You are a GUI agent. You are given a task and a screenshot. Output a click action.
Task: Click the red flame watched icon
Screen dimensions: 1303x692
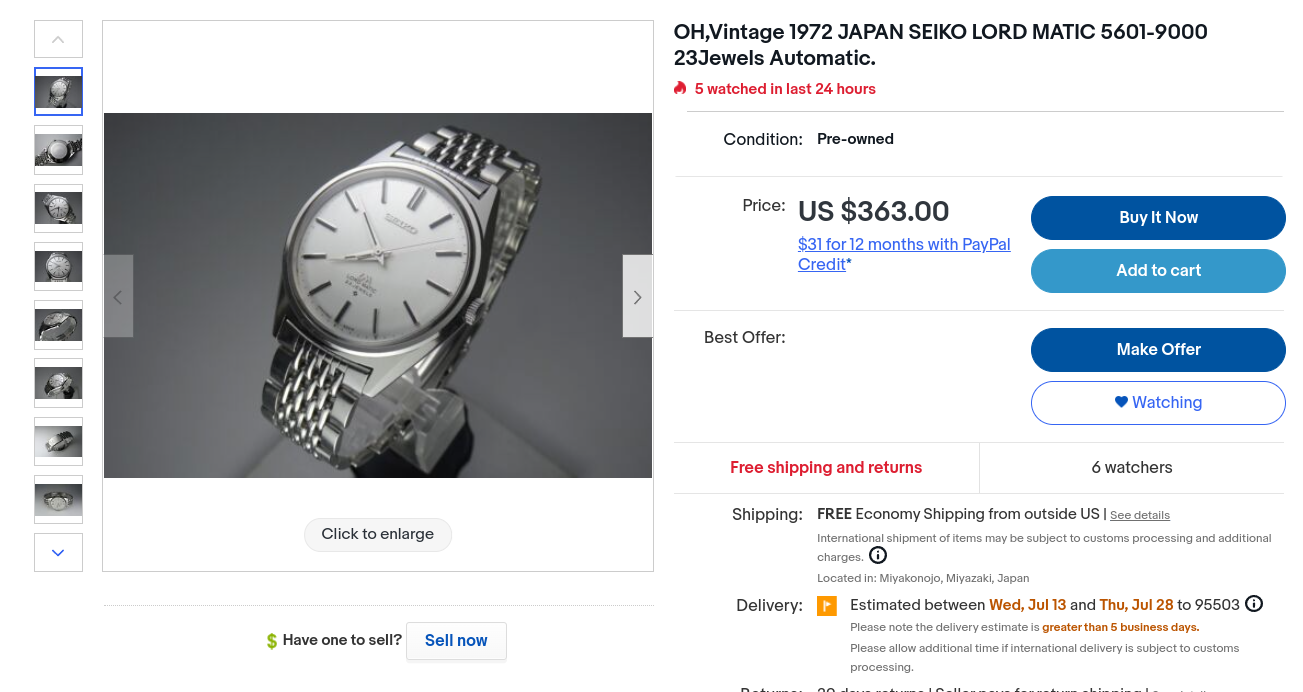coord(680,88)
